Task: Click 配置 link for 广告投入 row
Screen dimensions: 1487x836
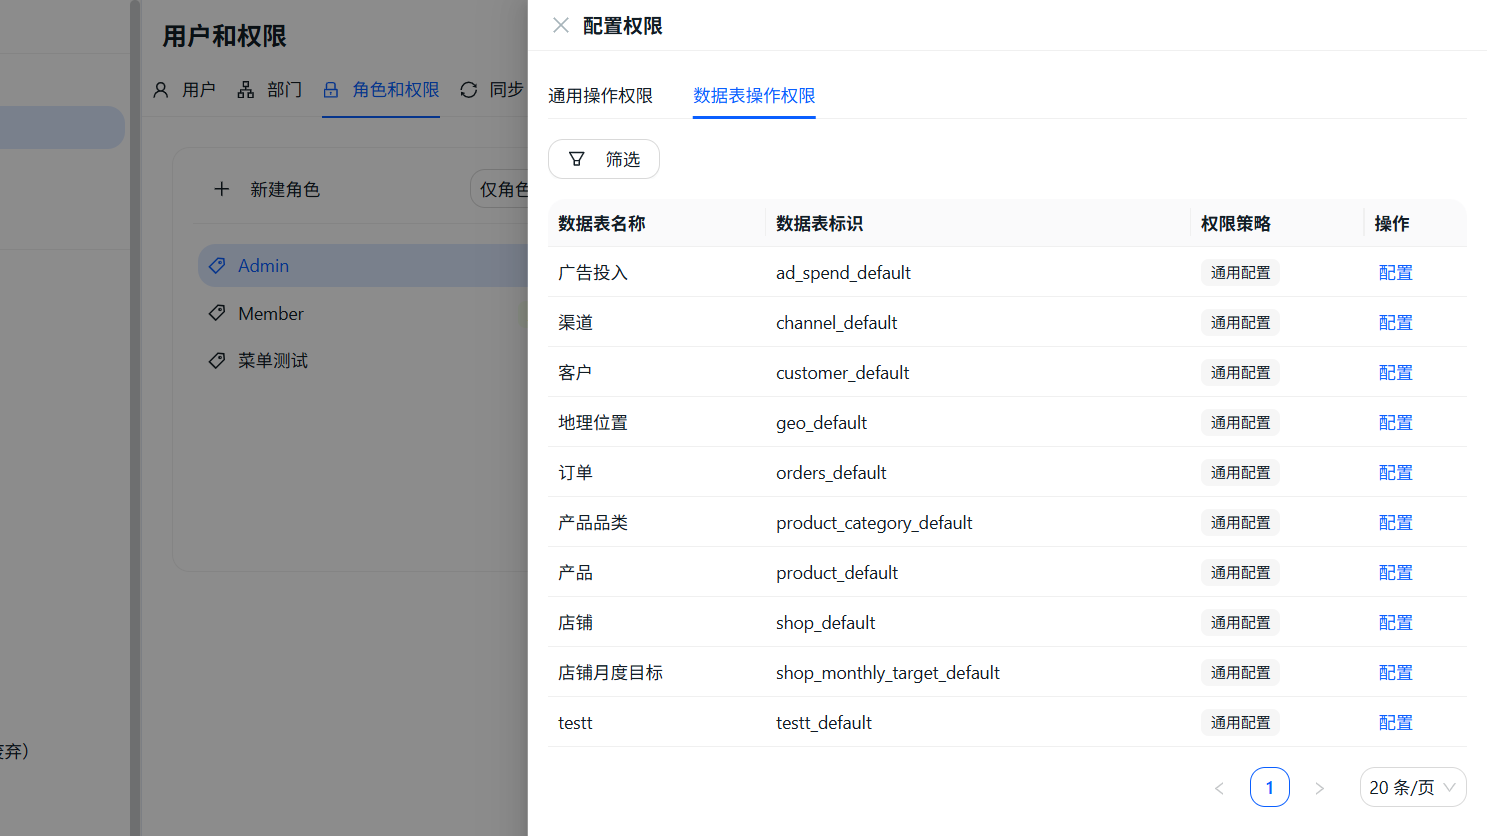Action: point(1395,273)
